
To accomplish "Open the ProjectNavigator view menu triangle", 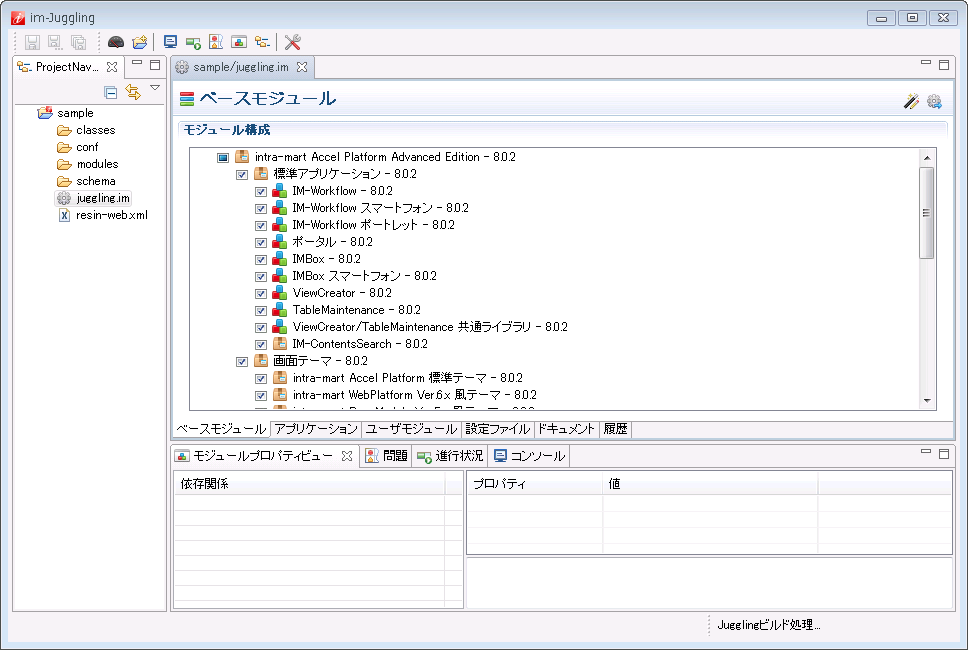I will tap(155, 88).
